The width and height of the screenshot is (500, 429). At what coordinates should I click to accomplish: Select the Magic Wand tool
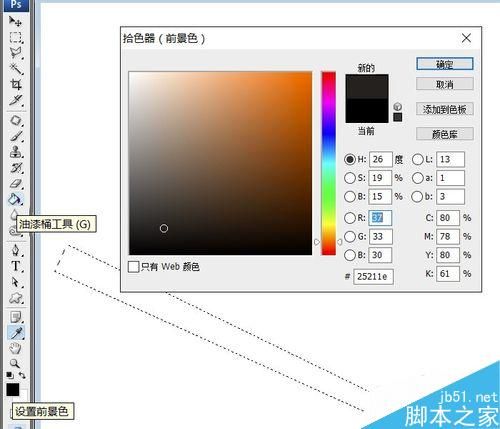pyautogui.click(x=15, y=69)
